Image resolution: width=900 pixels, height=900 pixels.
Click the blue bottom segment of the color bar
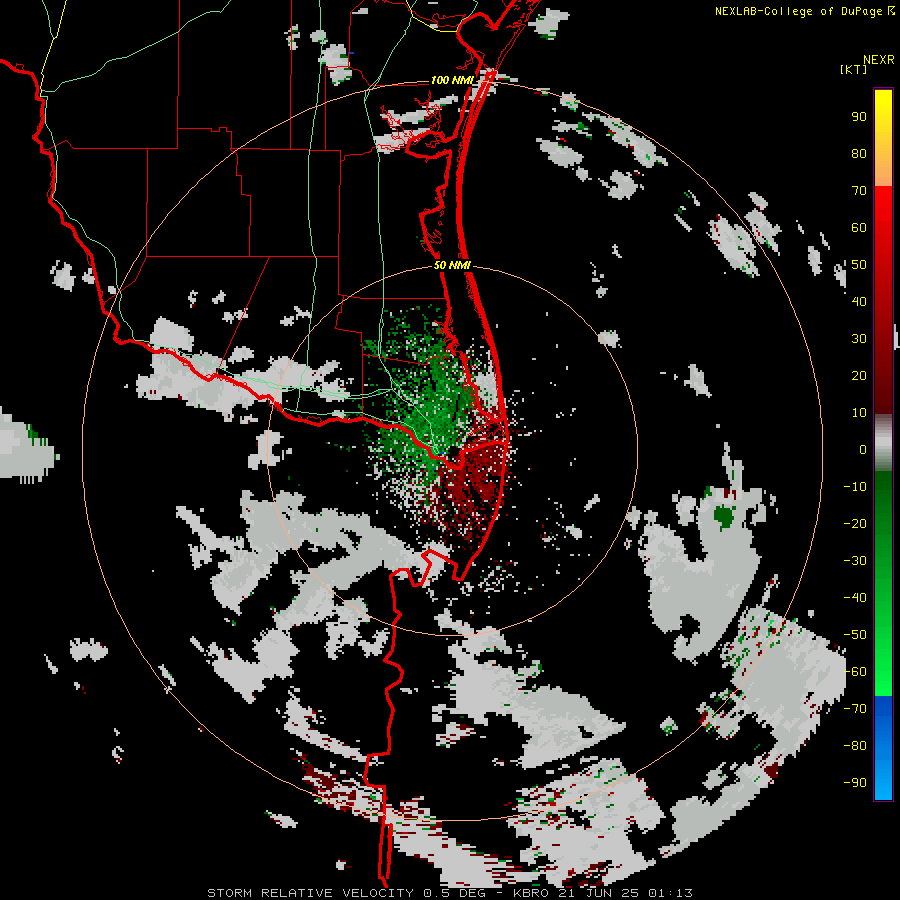tap(883, 748)
